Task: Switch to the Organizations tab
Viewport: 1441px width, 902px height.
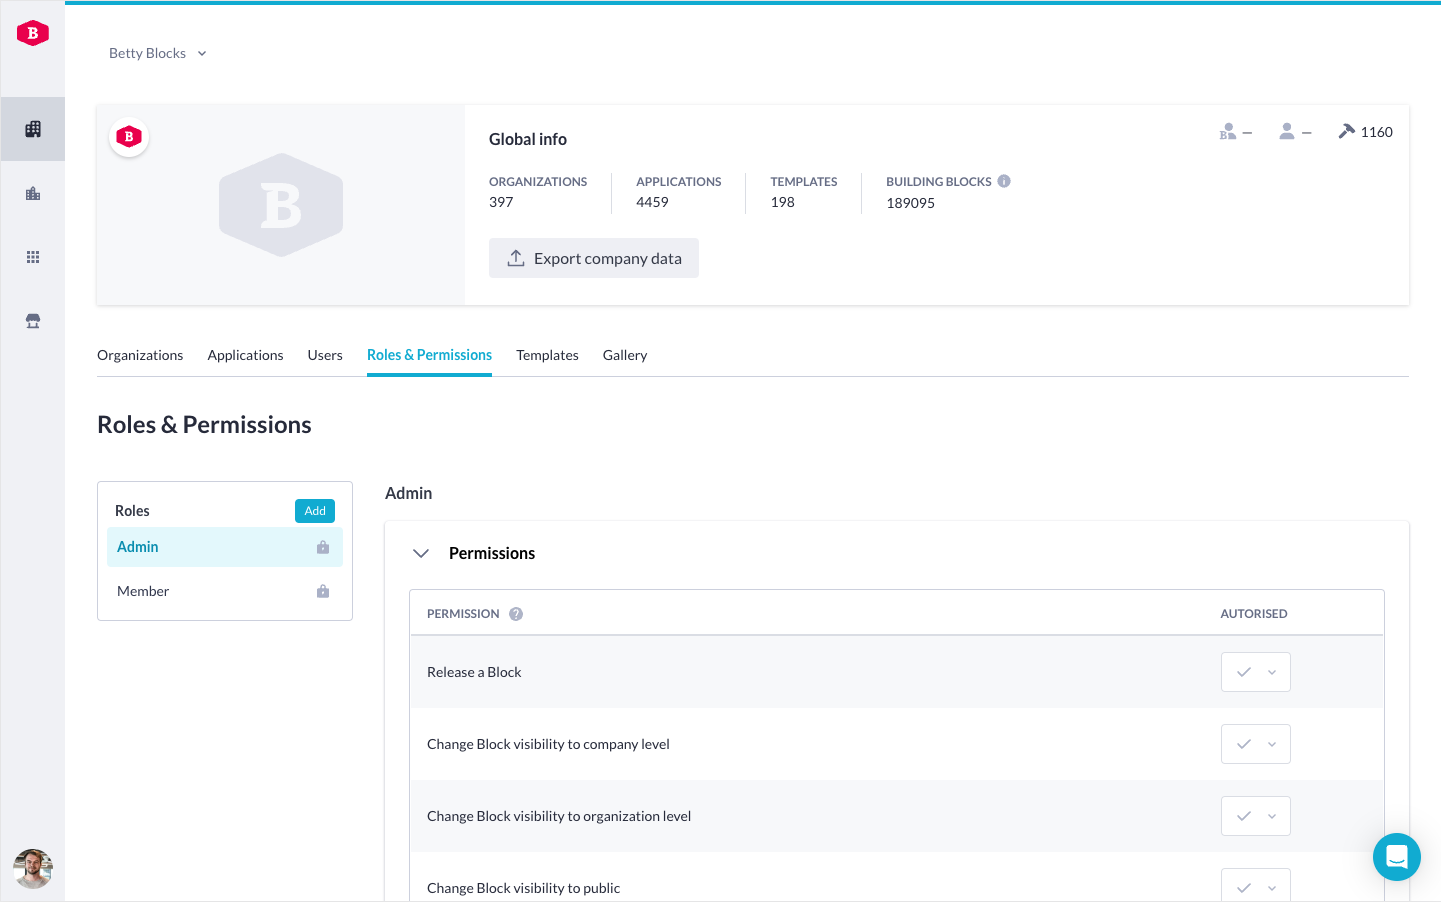Action: 140,355
